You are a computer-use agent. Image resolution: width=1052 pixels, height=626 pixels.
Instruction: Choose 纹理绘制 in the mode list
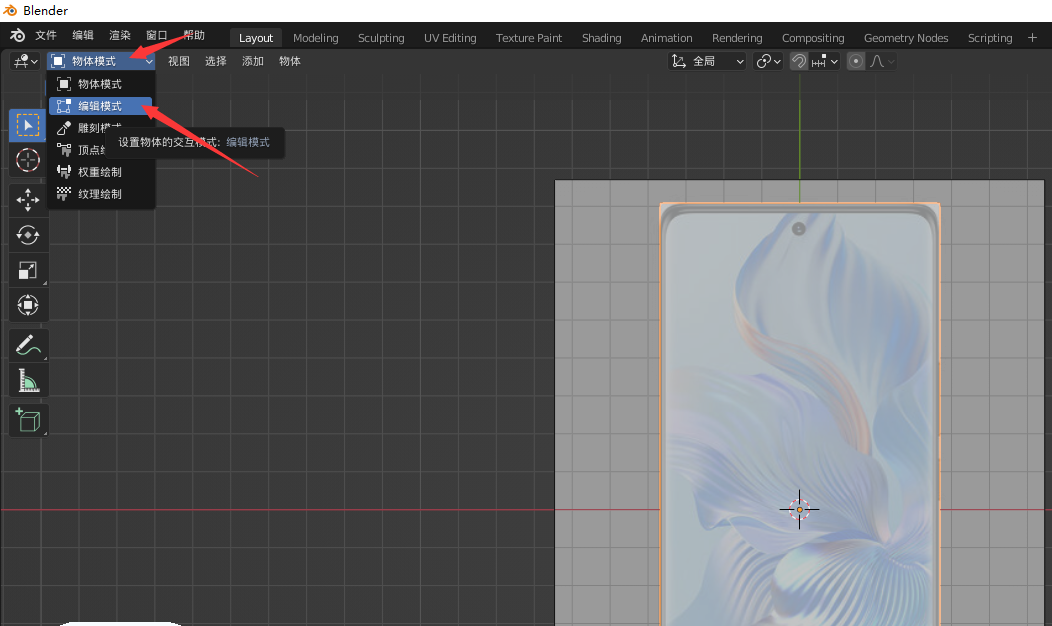[101, 194]
